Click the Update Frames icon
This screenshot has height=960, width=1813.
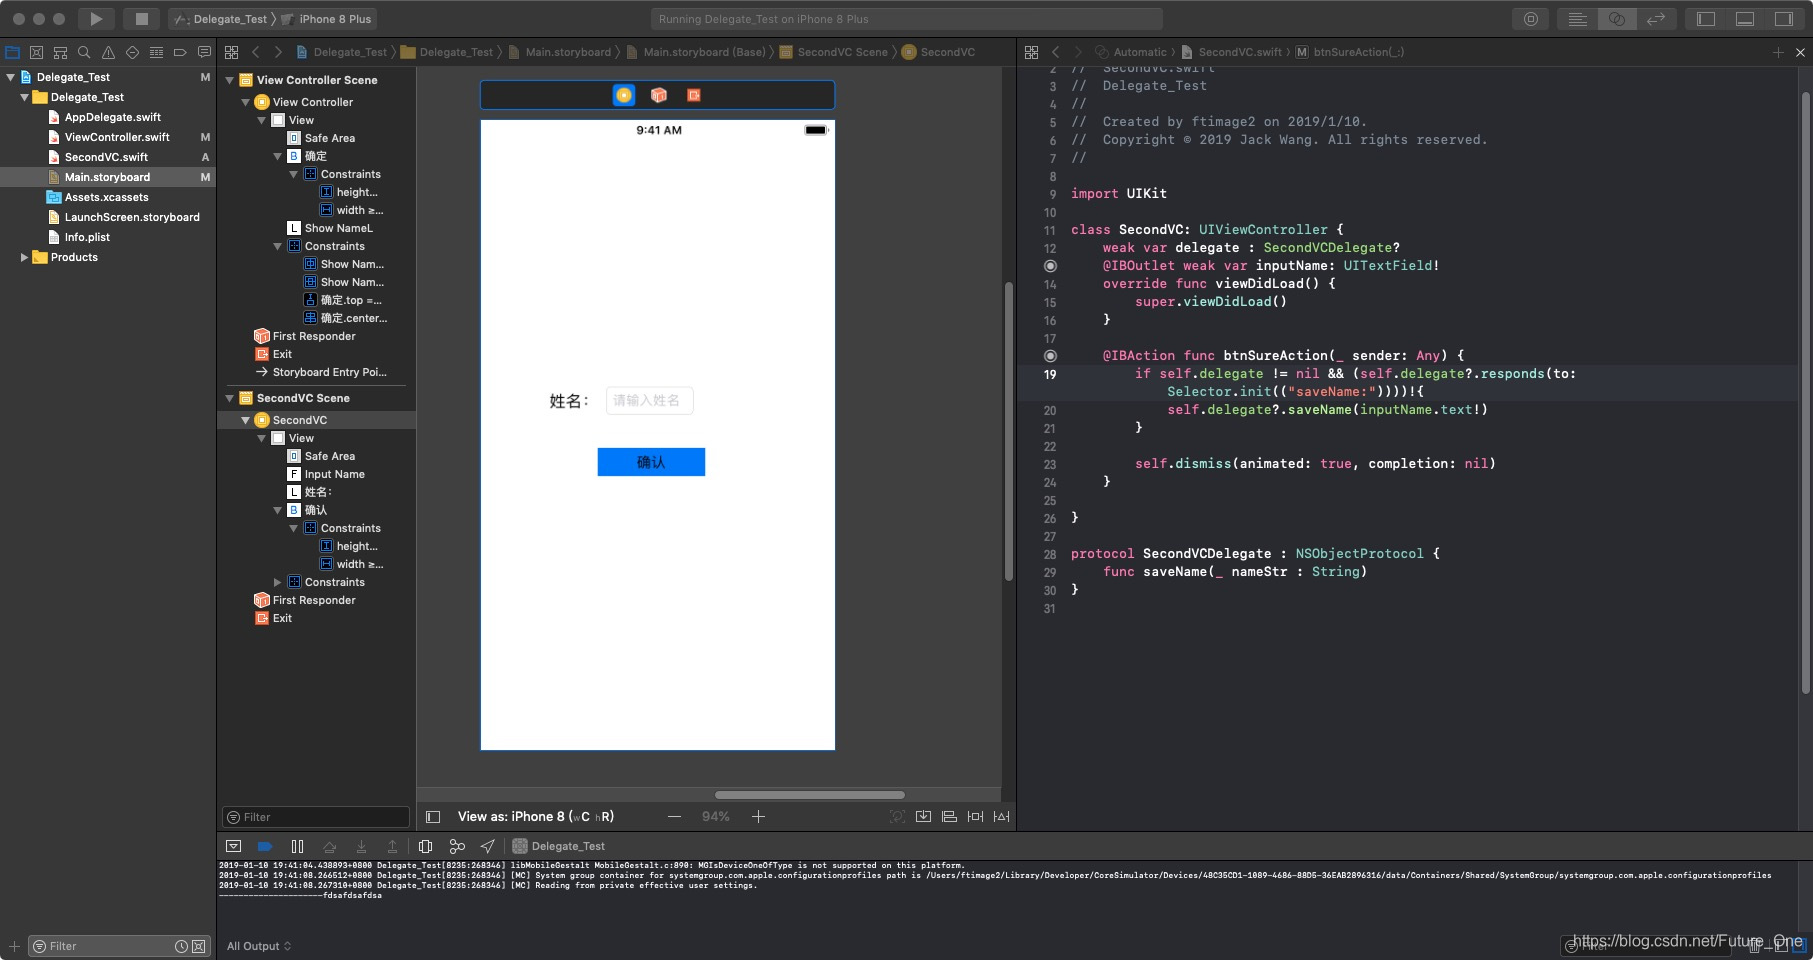[x=897, y=817]
